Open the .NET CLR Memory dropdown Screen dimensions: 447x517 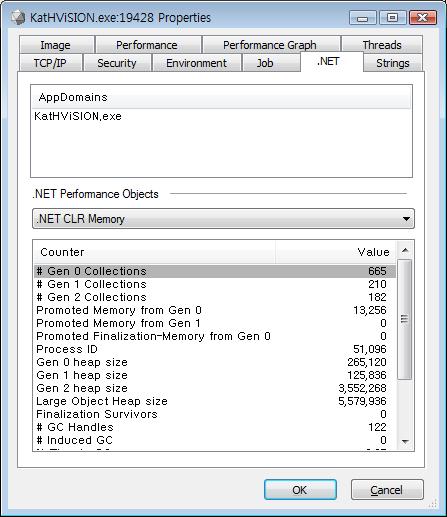coord(223,219)
